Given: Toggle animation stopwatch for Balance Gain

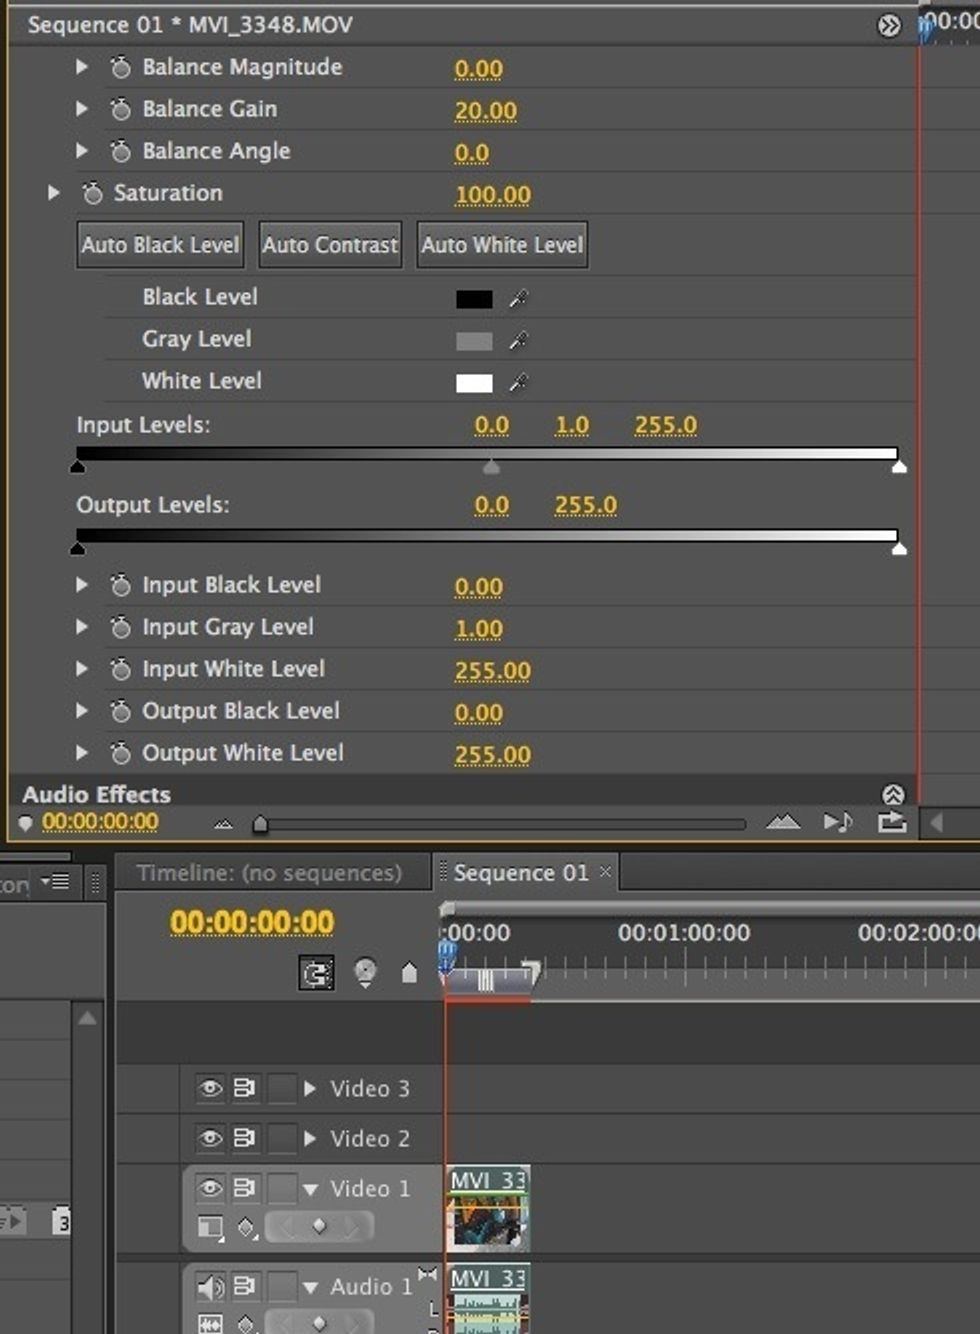Looking at the screenshot, I should pyautogui.click(x=121, y=109).
